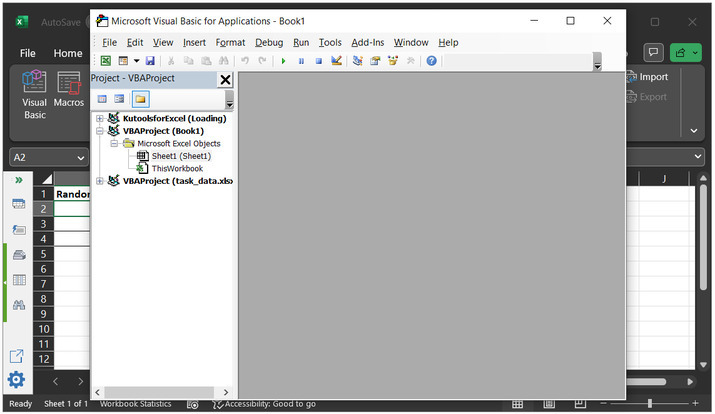715x414 pixels.
Task: Collapse Excel ribbon with chevron
Action: pyautogui.click(x=694, y=131)
